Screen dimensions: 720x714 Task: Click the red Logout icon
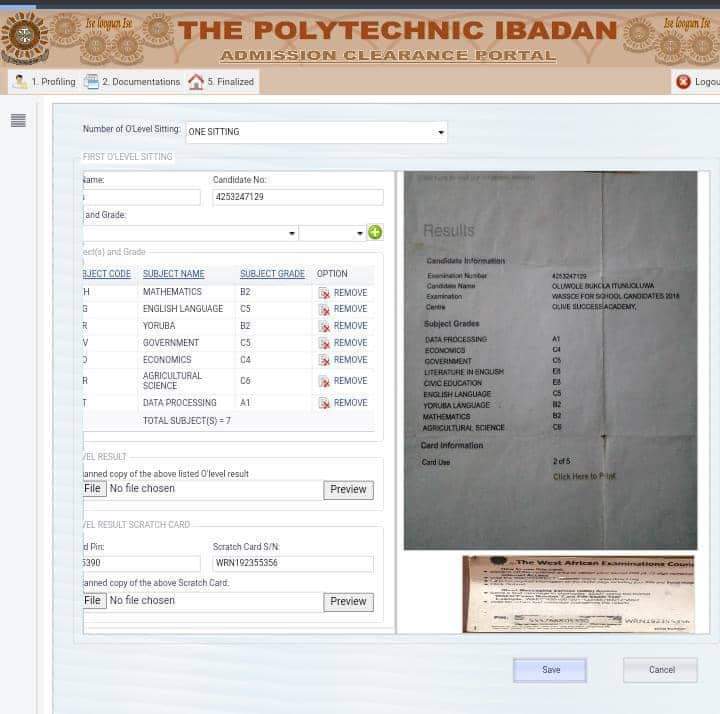tap(683, 82)
